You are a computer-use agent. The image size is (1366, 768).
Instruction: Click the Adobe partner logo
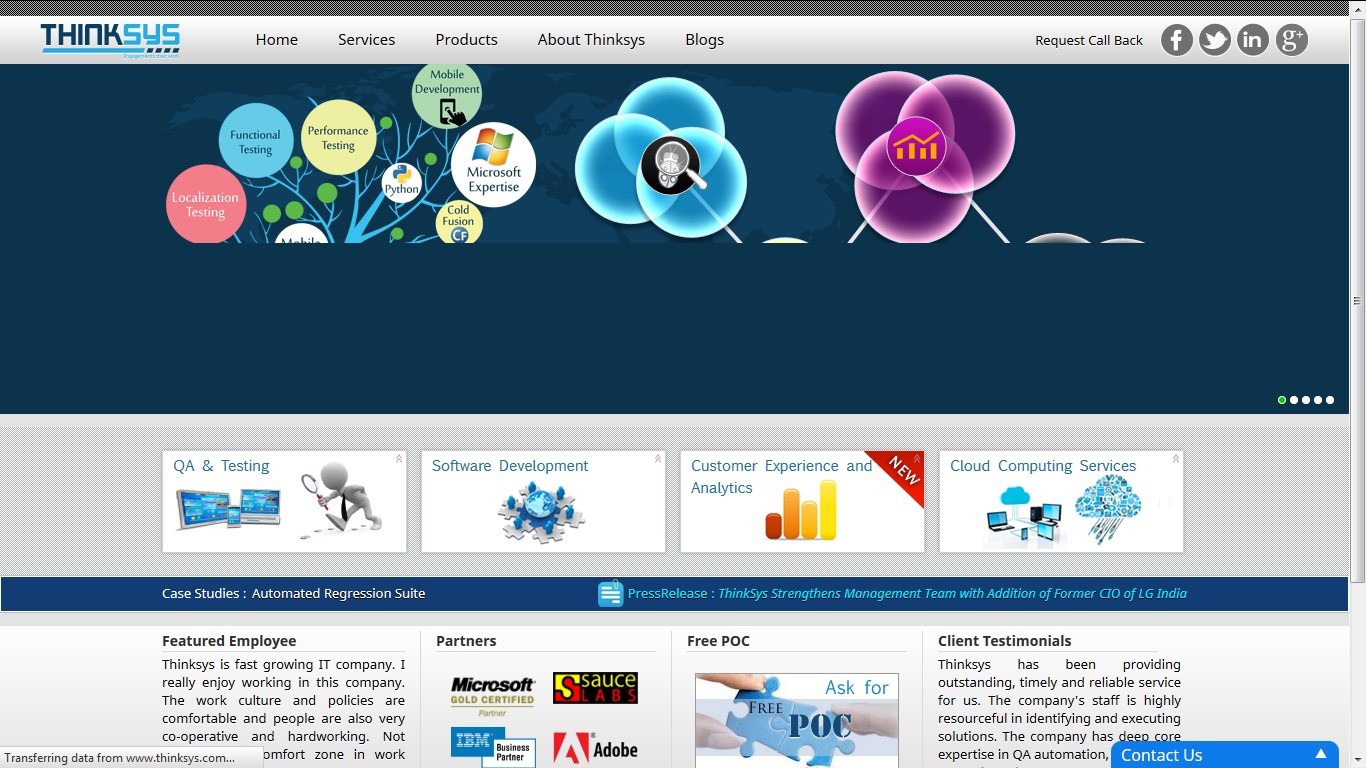pos(595,748)
